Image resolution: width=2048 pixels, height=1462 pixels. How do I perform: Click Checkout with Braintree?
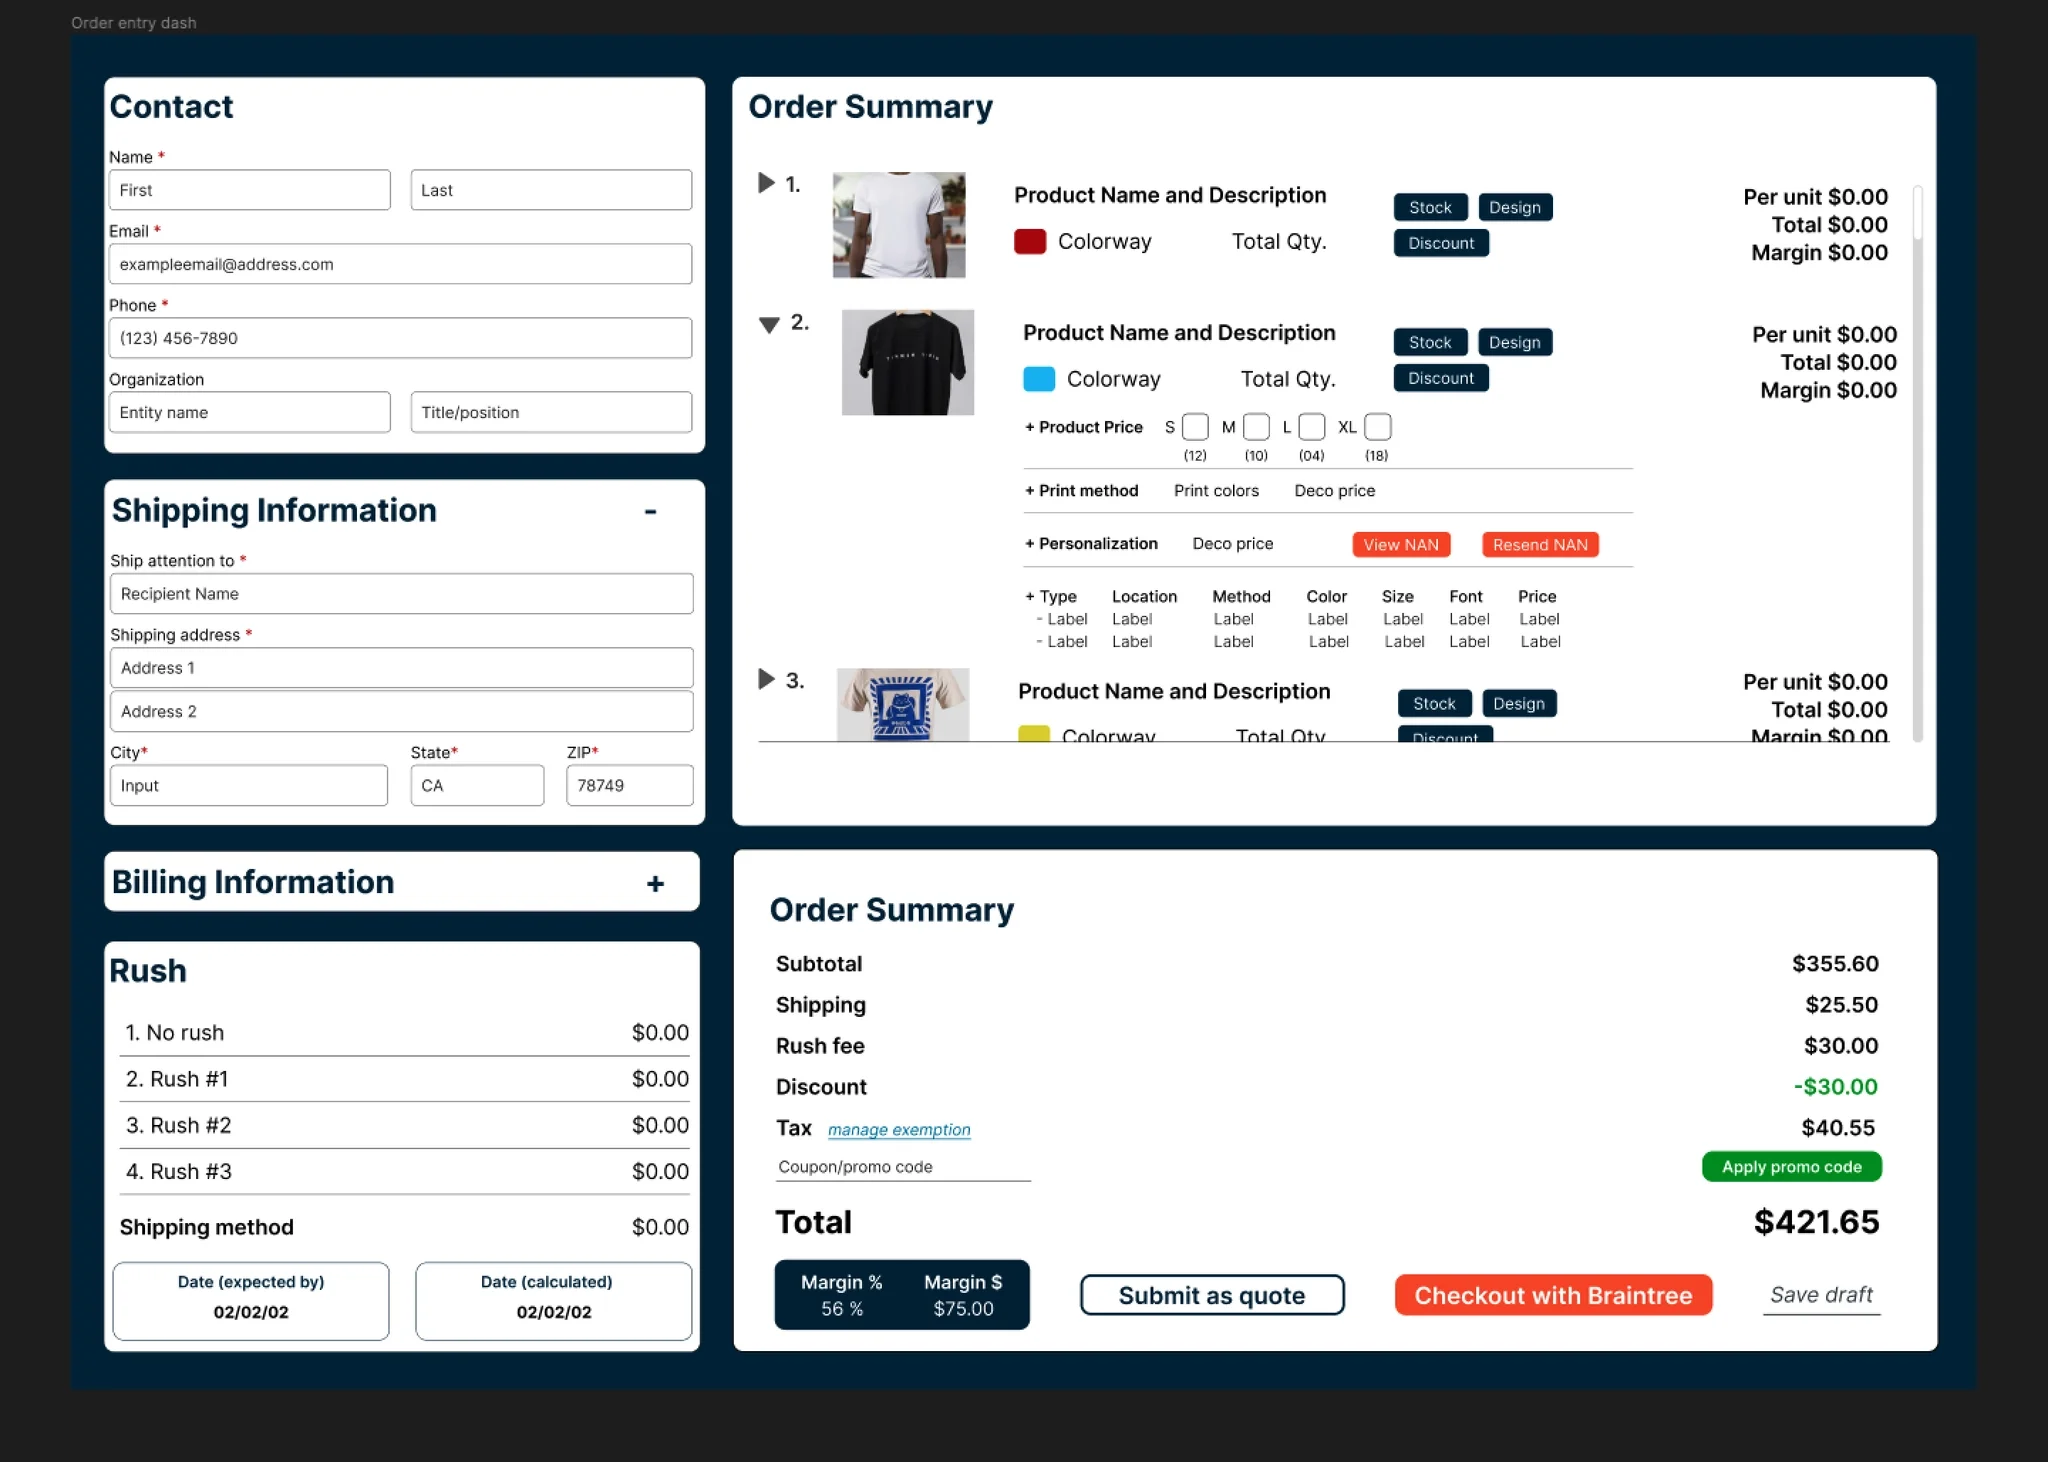(x=1553, y=1295)
